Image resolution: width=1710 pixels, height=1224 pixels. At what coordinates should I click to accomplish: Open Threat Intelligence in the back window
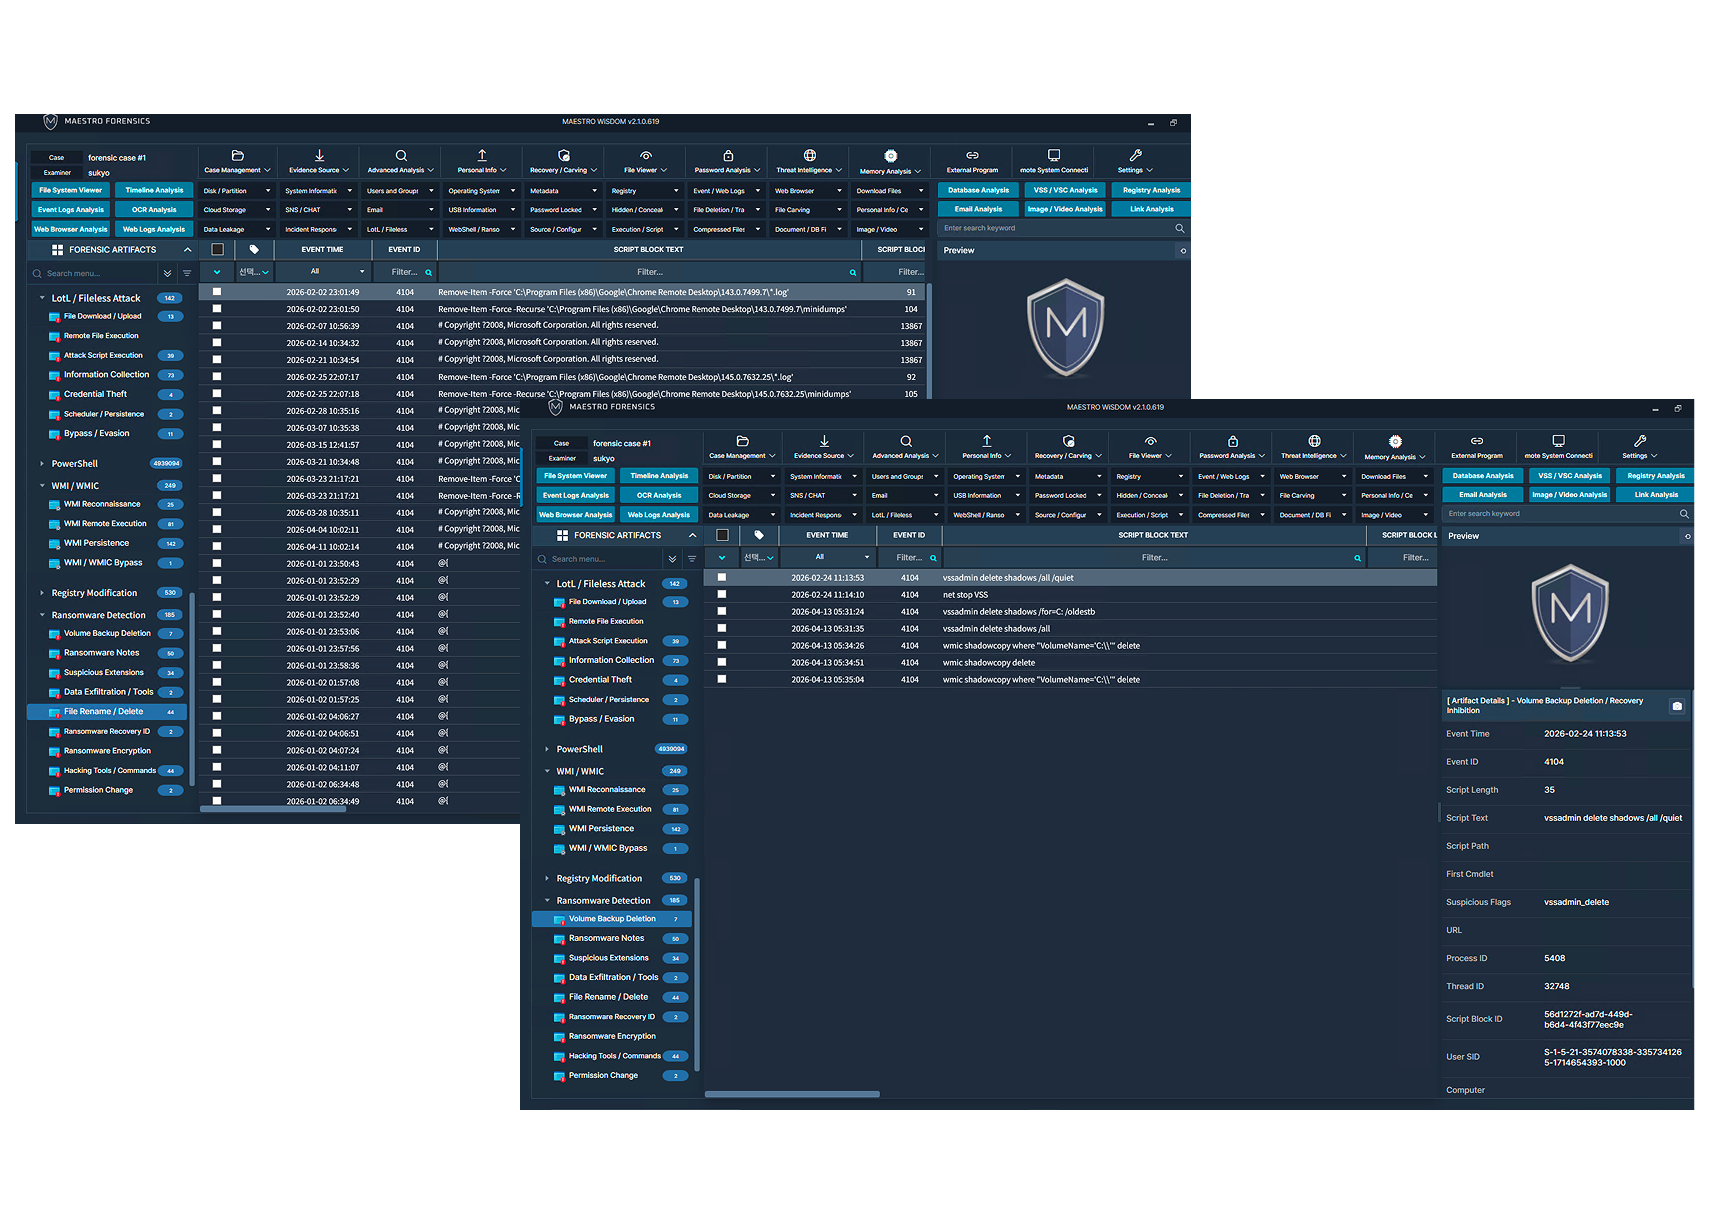coord(809,162)
